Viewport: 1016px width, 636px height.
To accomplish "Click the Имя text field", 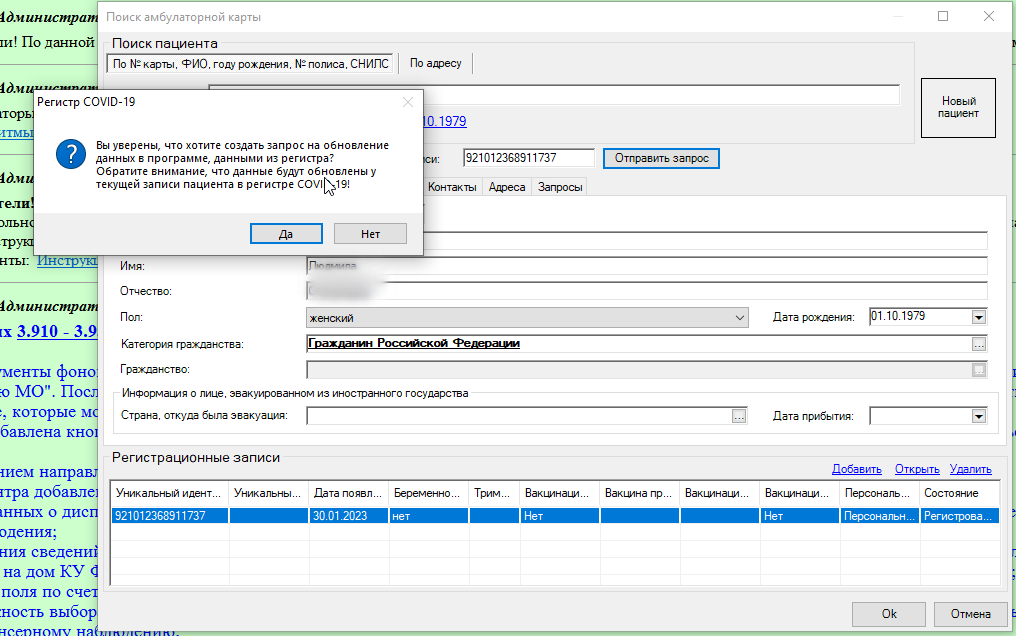I will pyautogui.click(x=647, y=266).
